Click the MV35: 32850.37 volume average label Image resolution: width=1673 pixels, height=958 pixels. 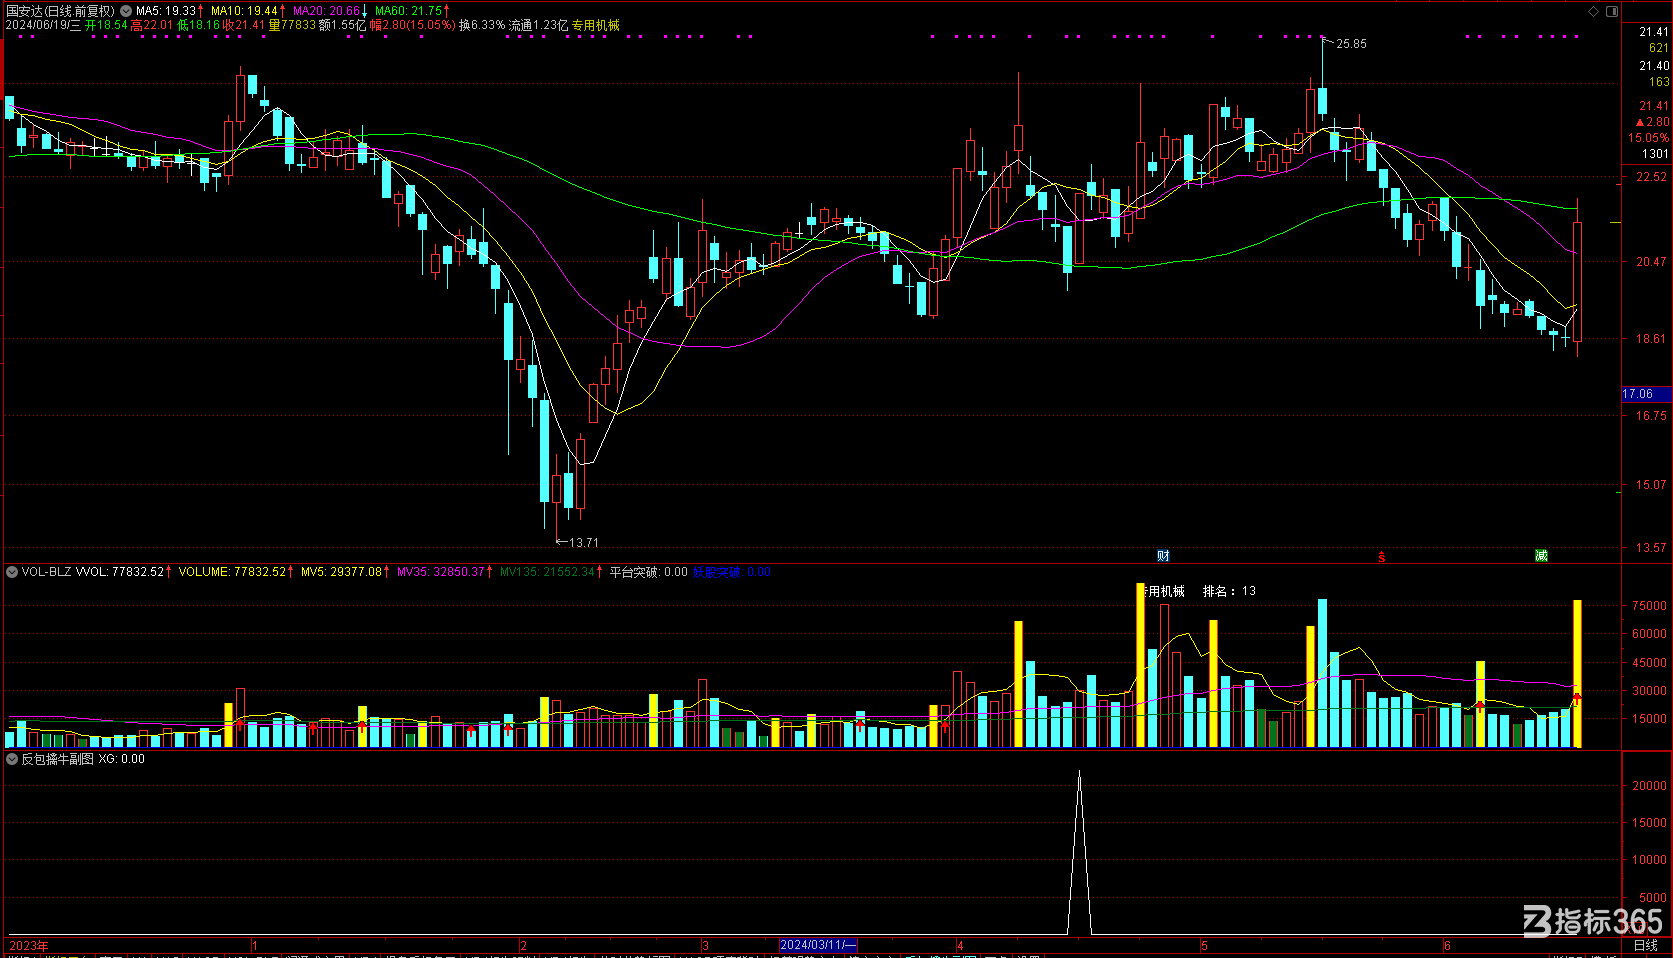pyautogui.click(x=441, y=572)
